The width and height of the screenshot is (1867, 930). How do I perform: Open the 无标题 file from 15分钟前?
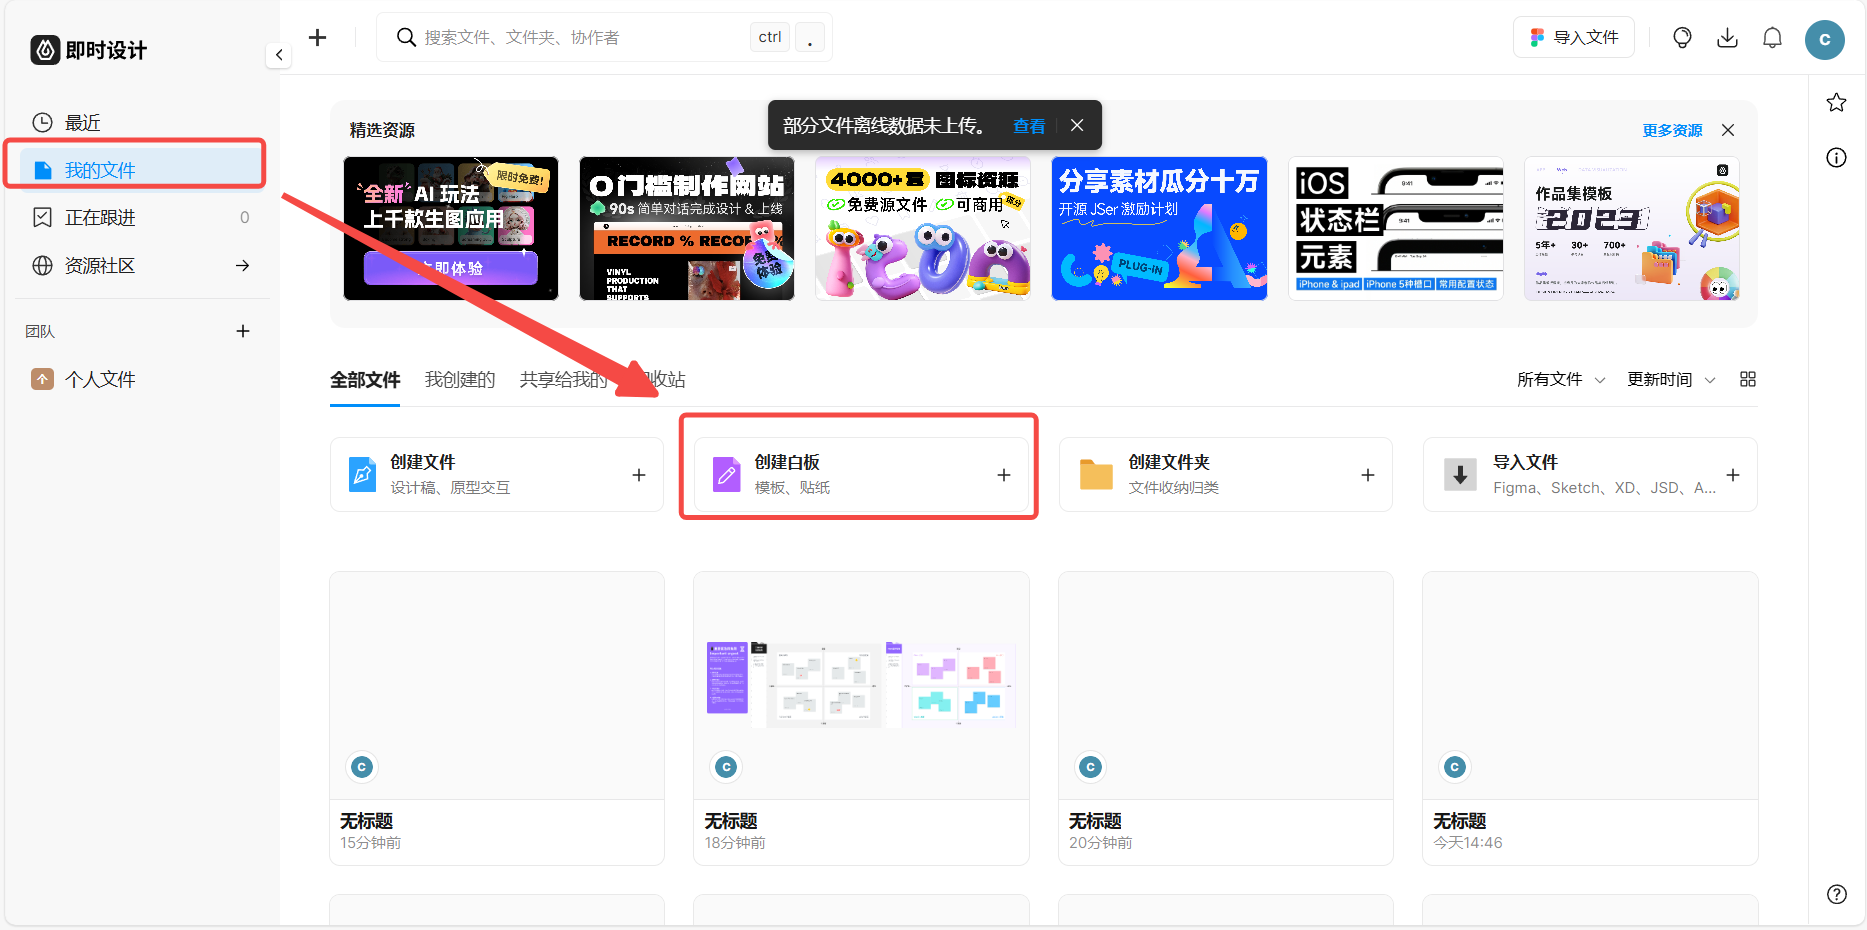tap(497, 718)
